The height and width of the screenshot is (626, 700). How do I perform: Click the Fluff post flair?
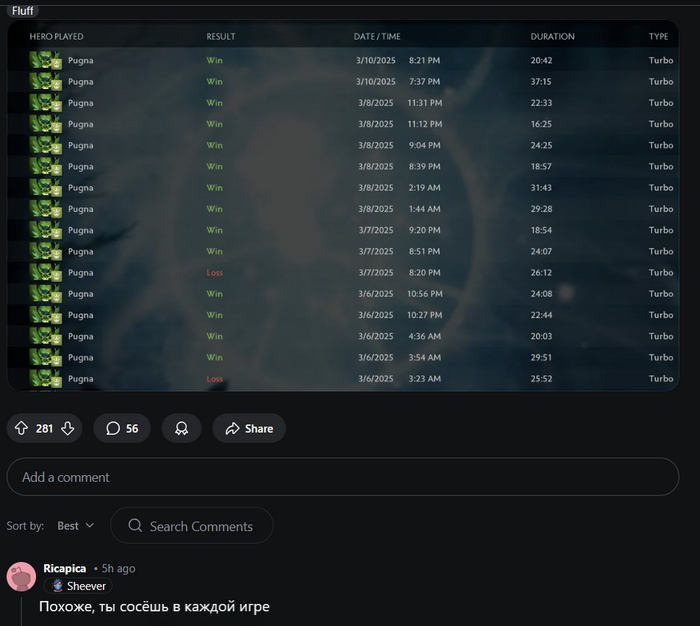(x=23, y=11)
